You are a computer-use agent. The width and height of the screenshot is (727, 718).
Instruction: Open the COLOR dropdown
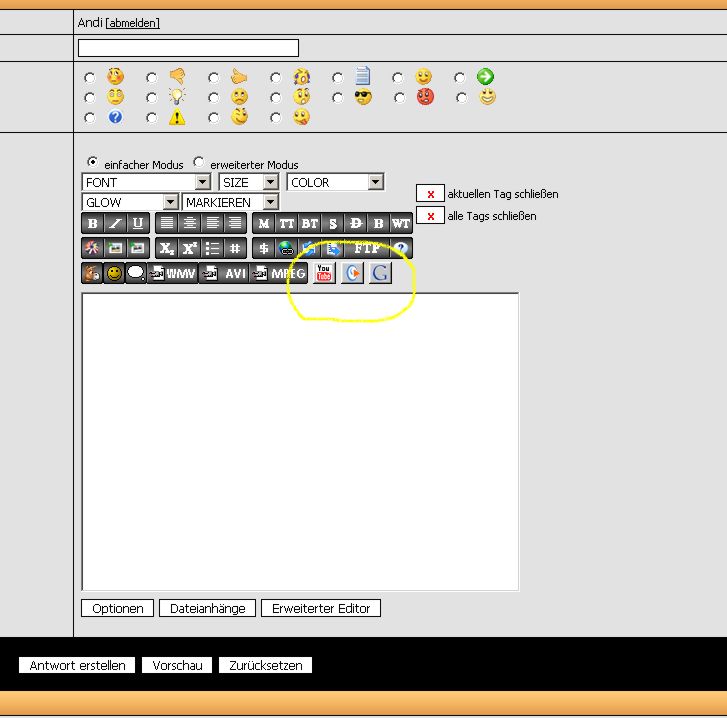coord(375,182)
